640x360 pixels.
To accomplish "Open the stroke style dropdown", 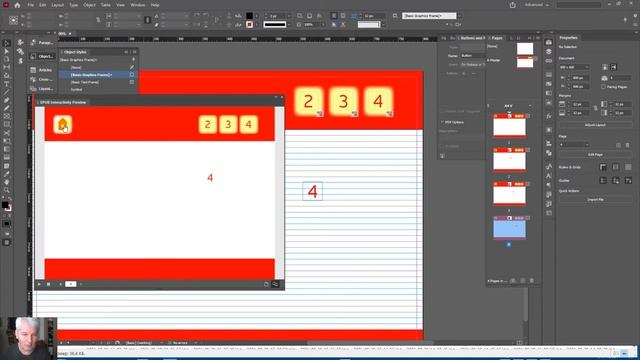I will click(x=289, y=24).
